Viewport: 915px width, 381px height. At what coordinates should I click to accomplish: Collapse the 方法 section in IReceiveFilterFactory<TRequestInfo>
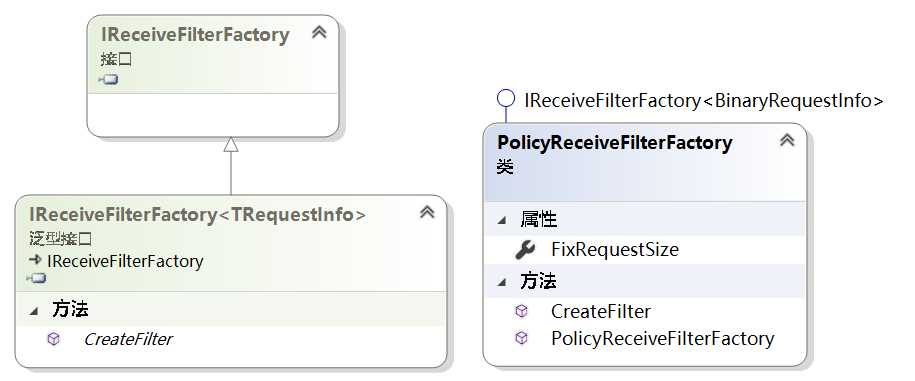tap(34, 311)
